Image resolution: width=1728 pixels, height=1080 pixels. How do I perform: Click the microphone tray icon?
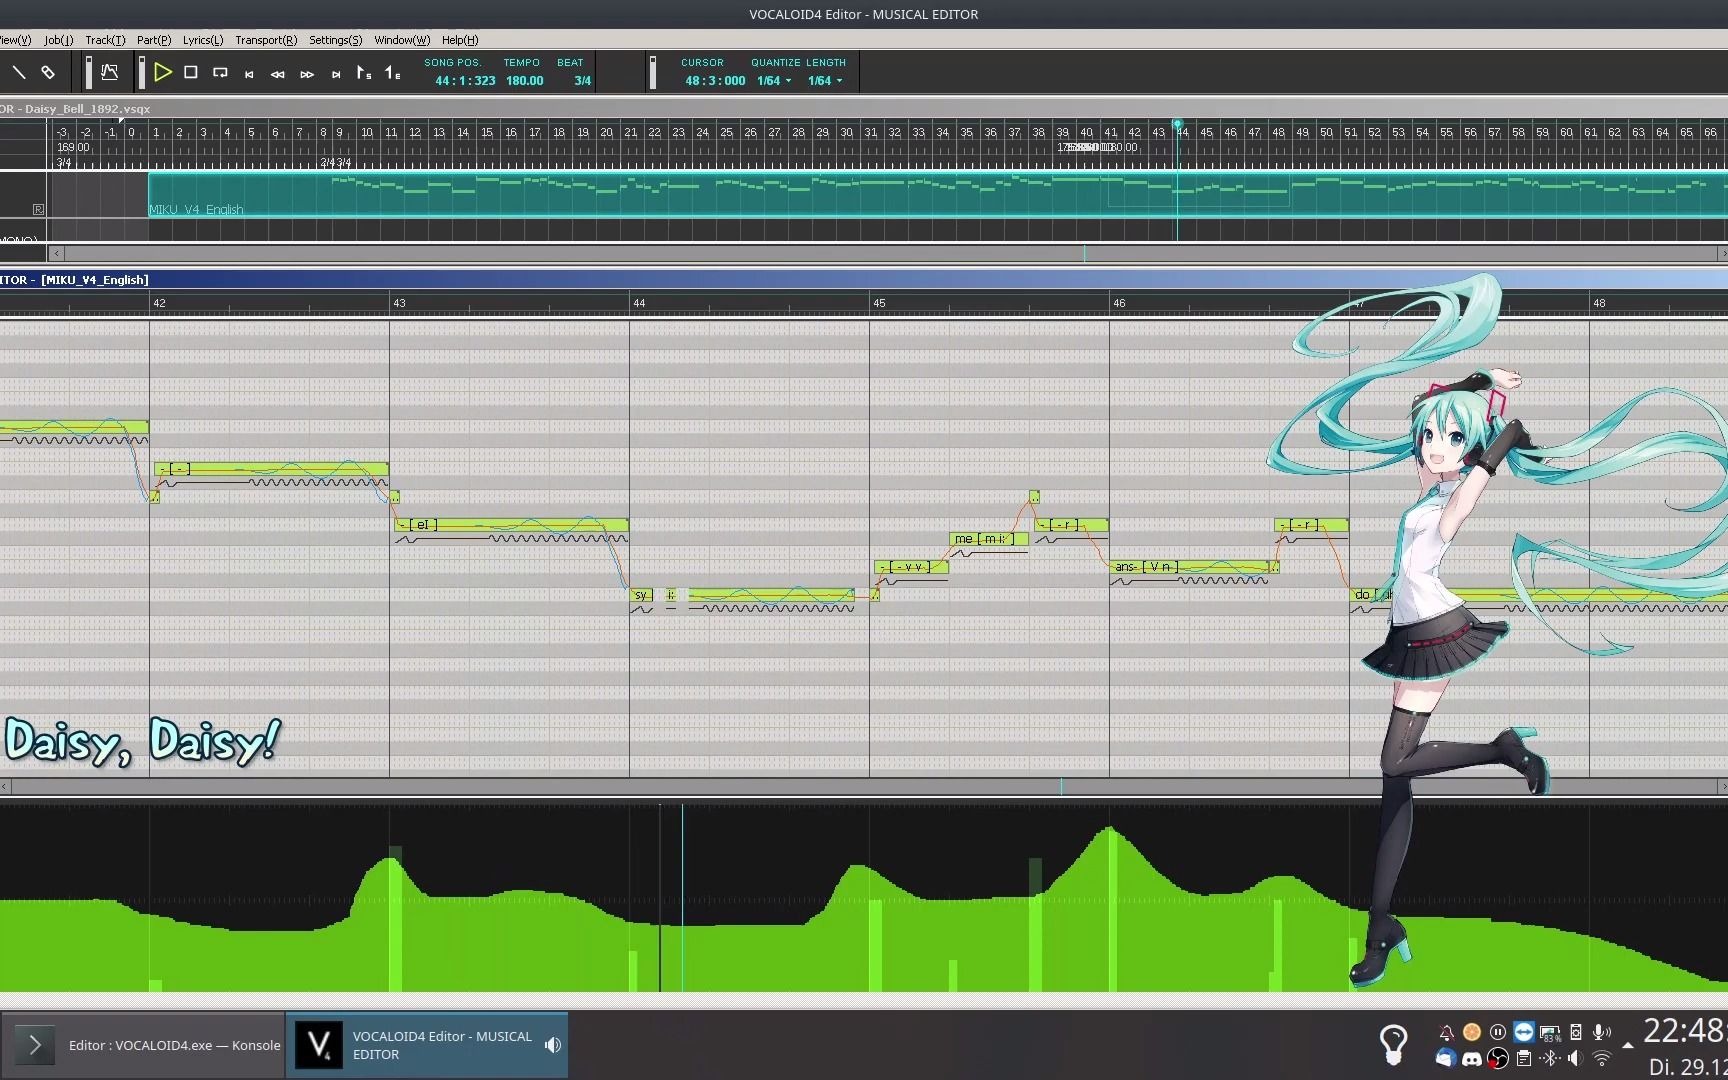tap(1601, 1032)
